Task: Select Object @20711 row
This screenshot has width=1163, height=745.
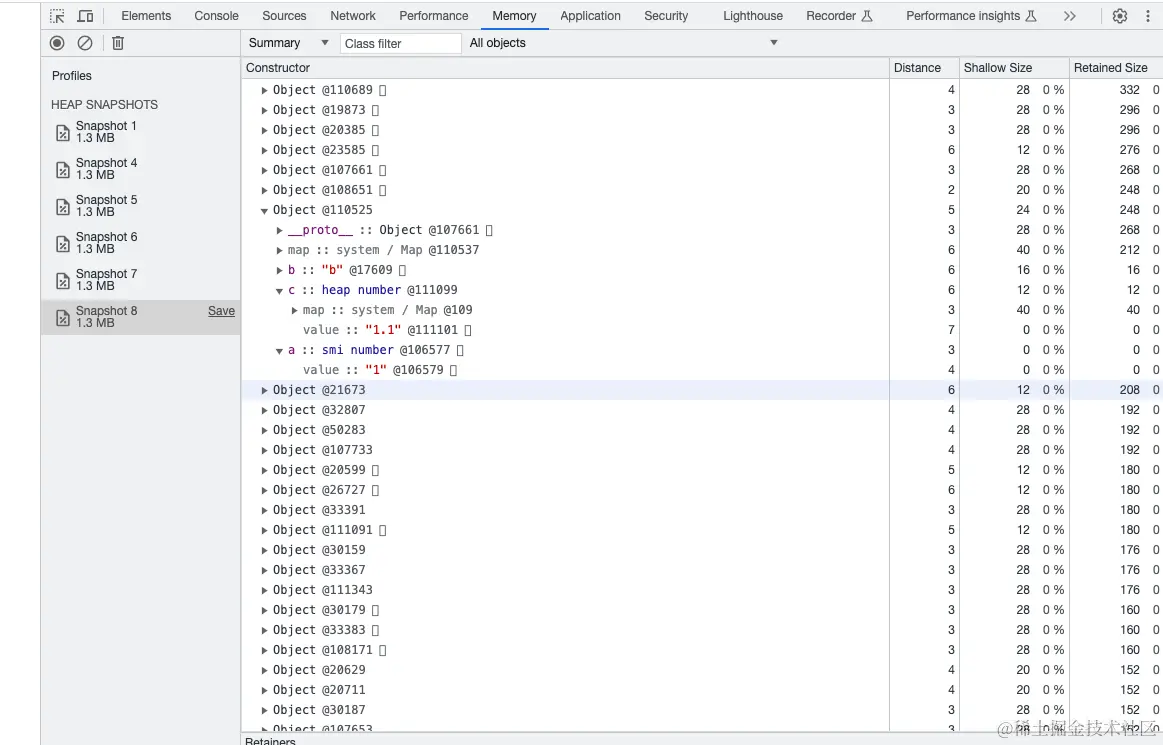Action: click(702, 690)
